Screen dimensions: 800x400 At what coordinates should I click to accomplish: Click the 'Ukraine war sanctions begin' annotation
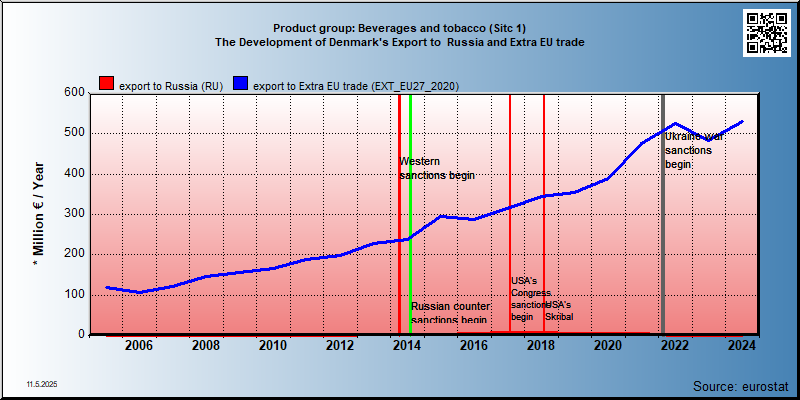click(x=694, y=151)
